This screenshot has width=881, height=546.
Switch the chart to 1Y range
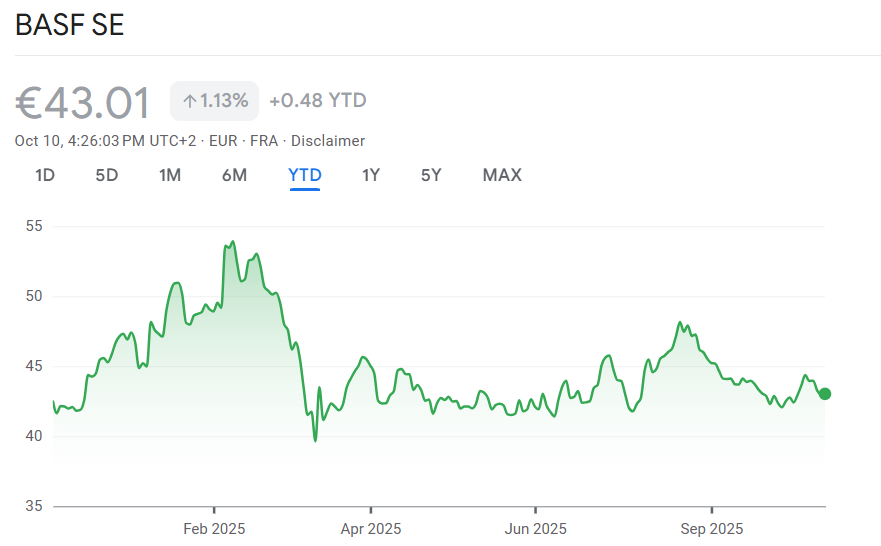click(371, 175)
